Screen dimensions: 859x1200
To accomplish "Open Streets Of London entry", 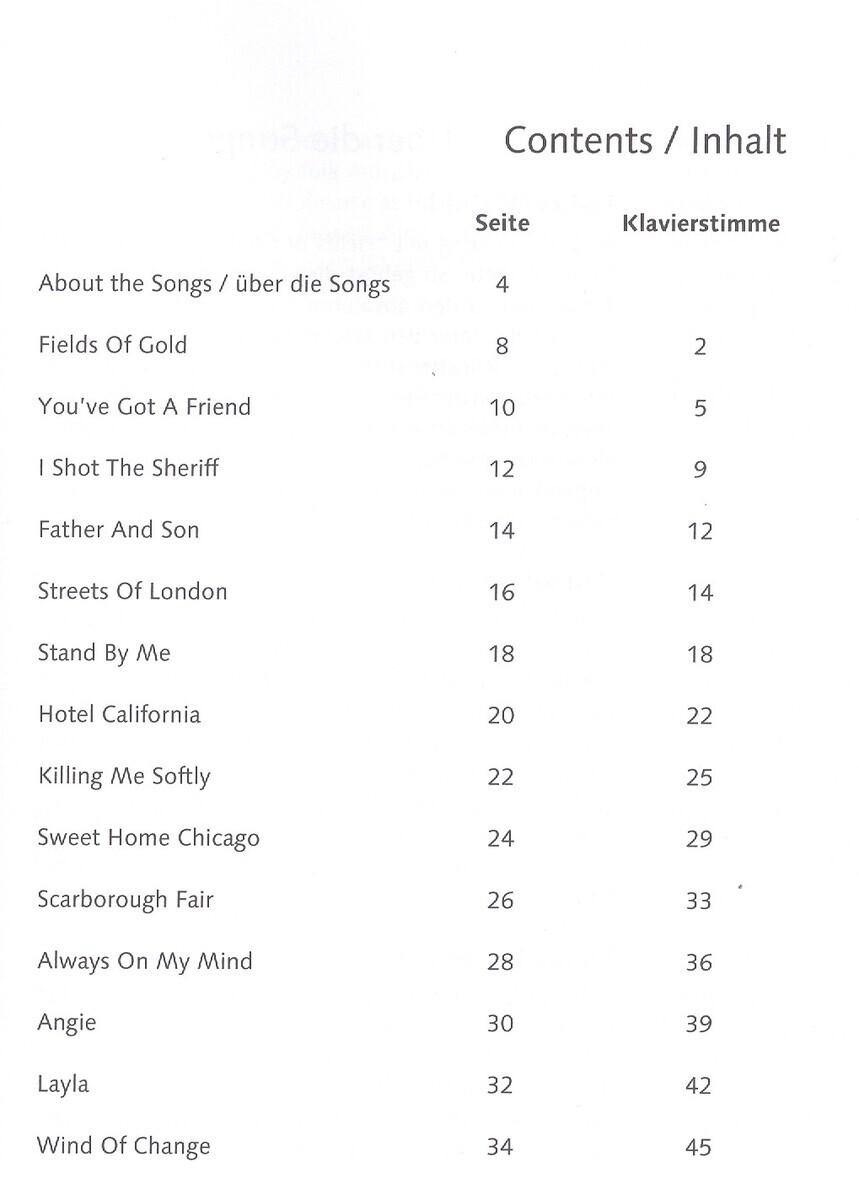I will coord(132,591).
